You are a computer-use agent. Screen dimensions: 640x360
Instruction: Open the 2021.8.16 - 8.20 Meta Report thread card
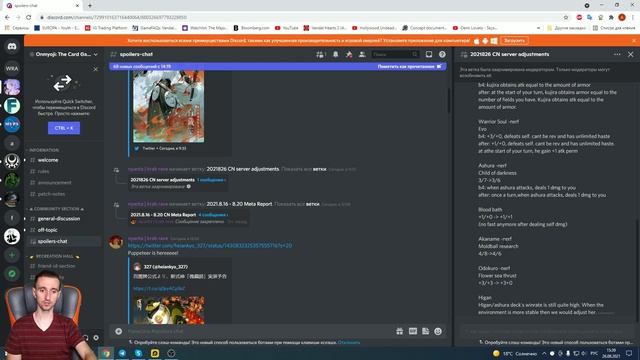tap(188, 218)
